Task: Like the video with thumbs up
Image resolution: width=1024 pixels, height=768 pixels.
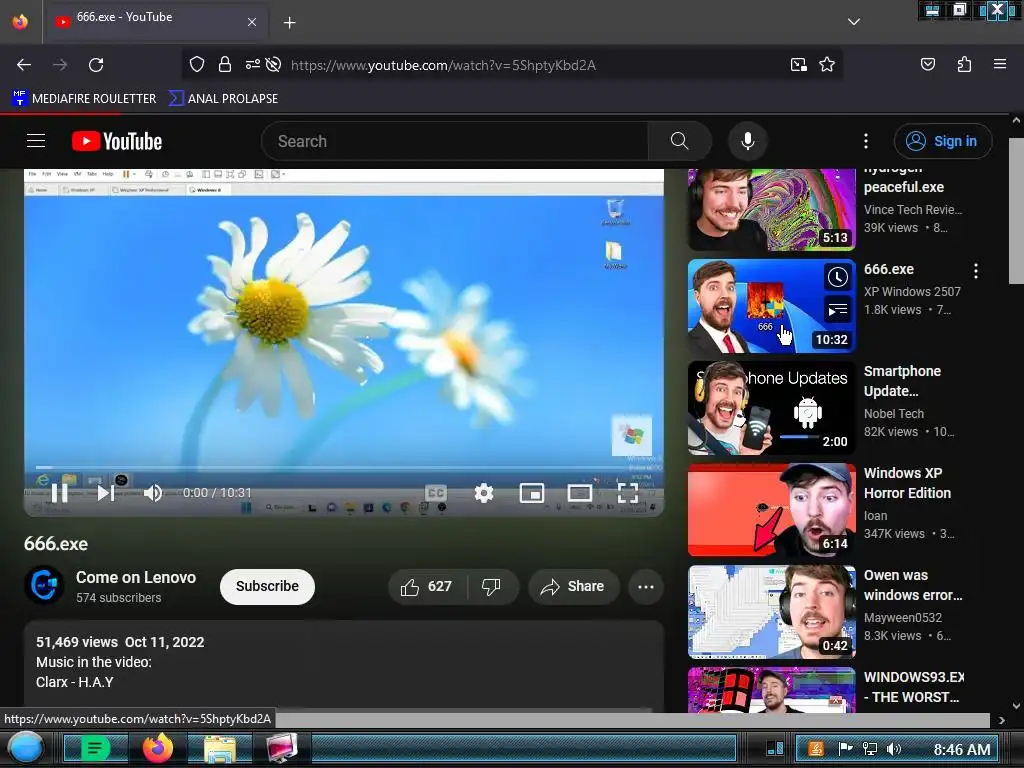Action: point(426,586)
